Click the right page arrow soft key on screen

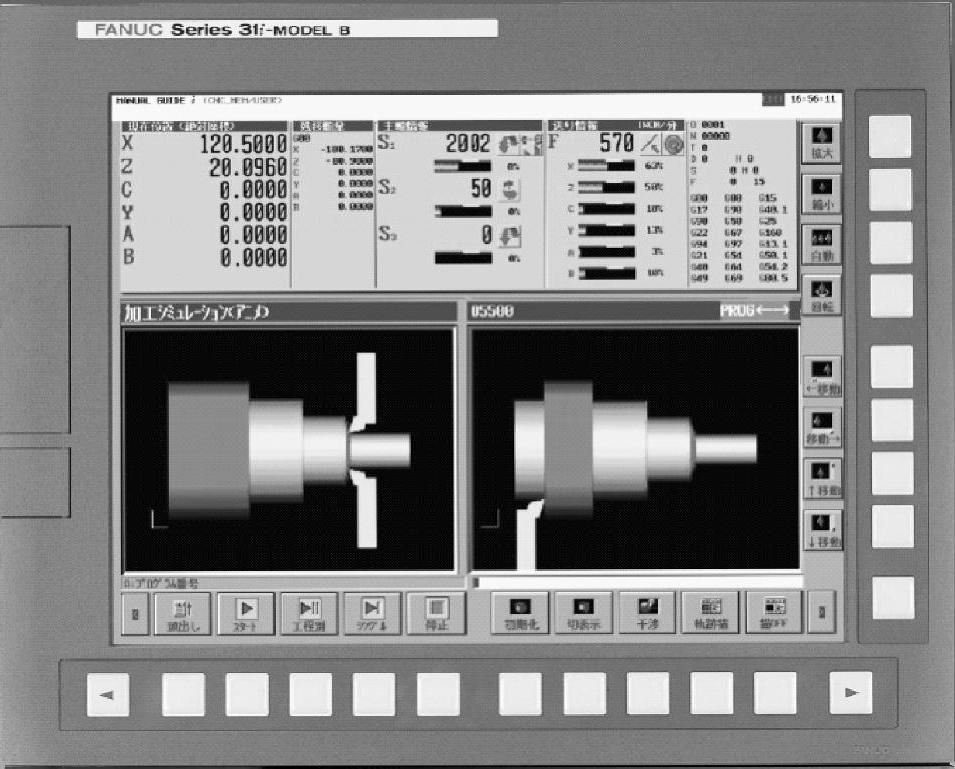click(x=822, y=612)
